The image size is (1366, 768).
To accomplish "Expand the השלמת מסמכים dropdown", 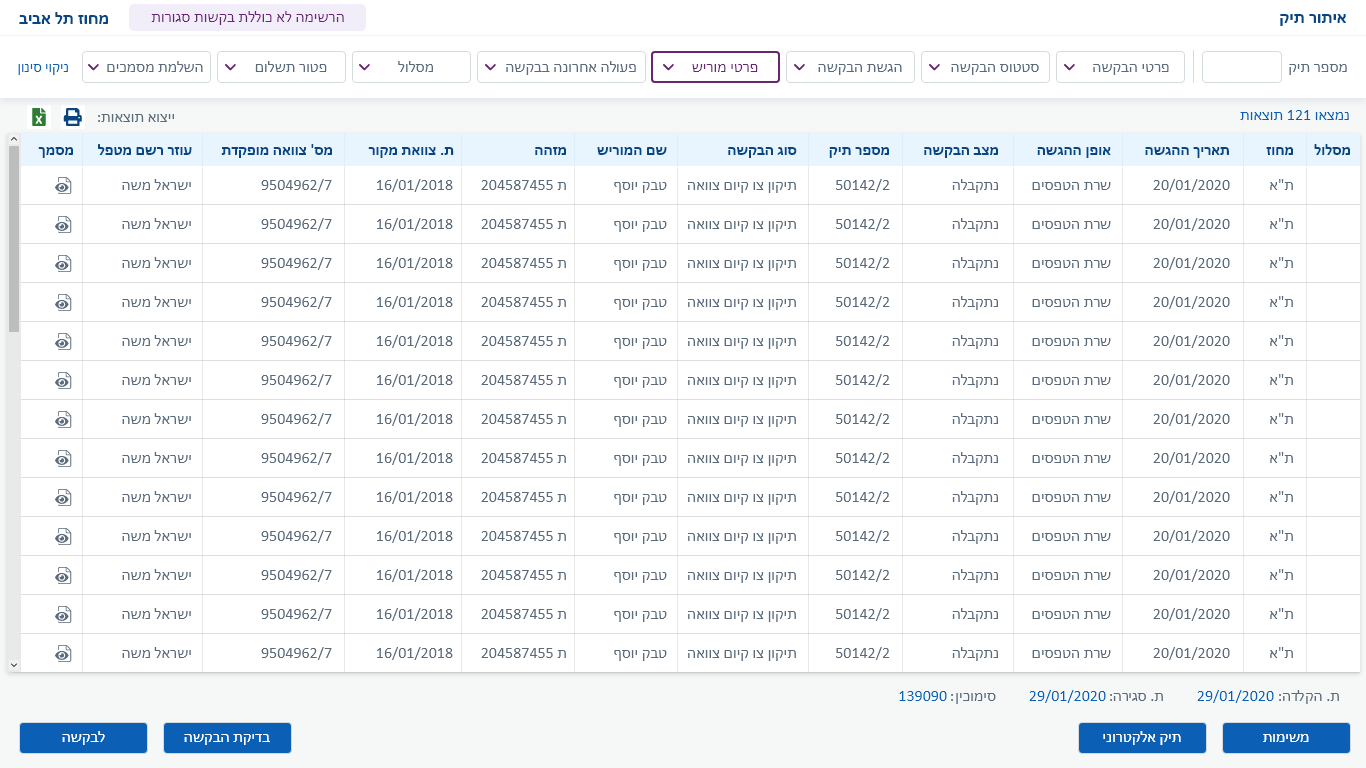I will click(145, 67).
